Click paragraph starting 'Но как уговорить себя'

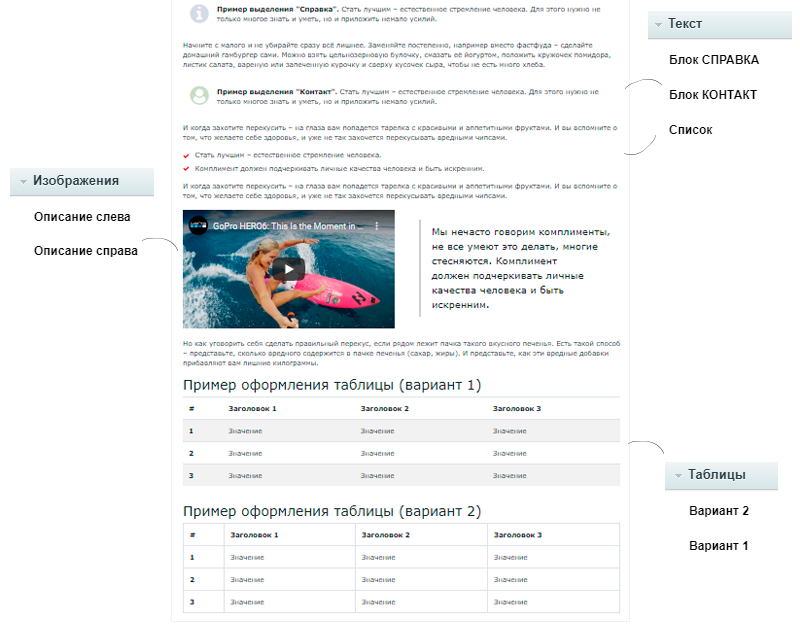pyautogui.click(x=402, y=354)
